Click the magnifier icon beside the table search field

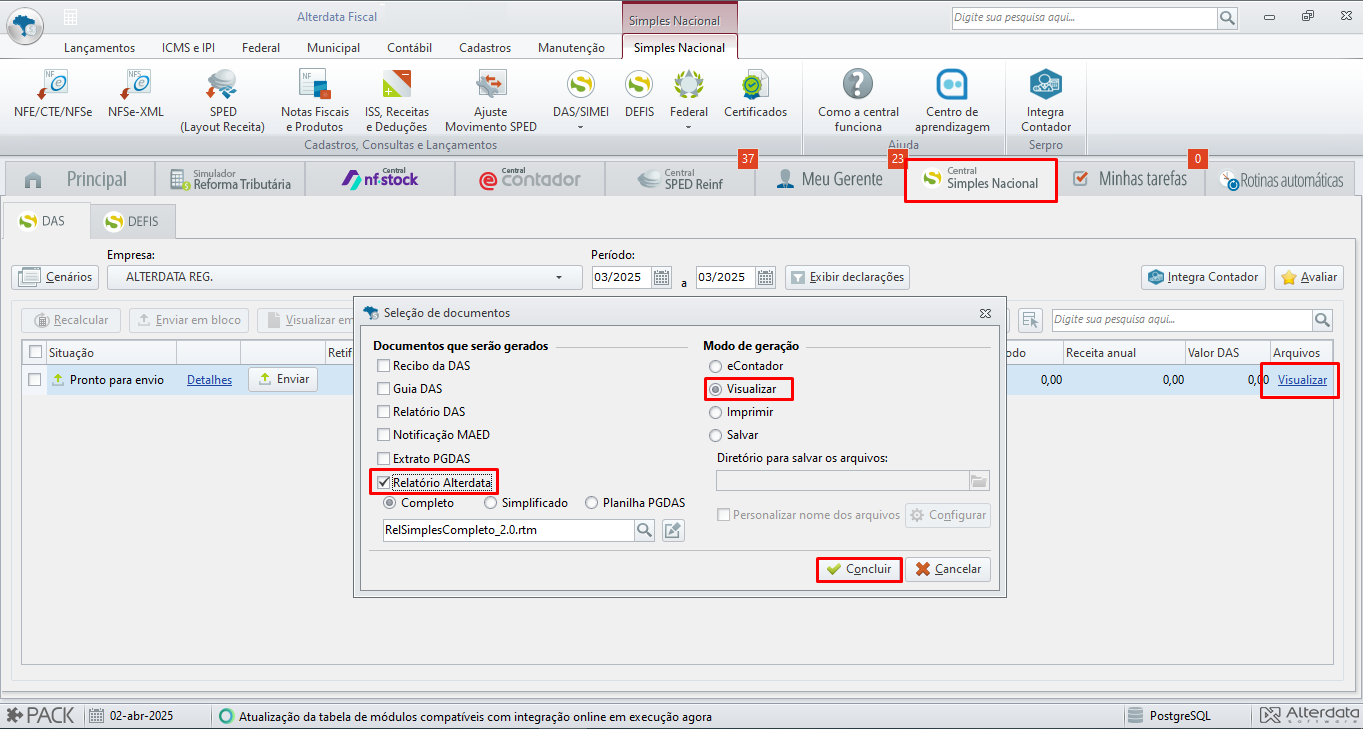(x=1323, y=320)
